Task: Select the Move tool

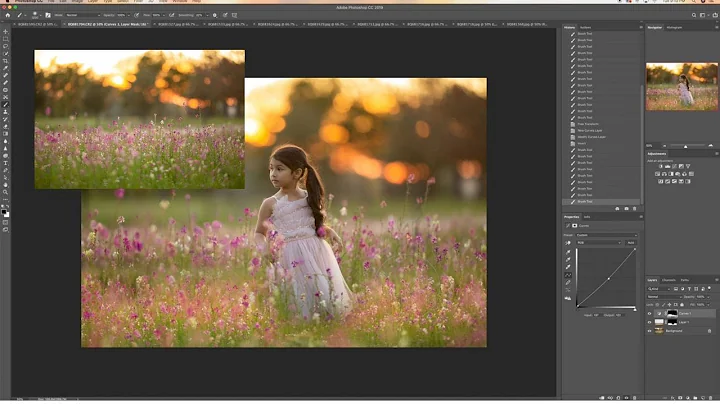Action: coord(6,32)
